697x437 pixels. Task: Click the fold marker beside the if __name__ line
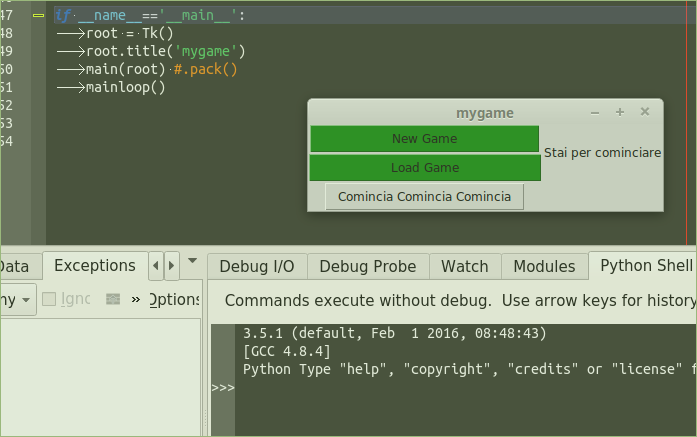click(38, 15)
